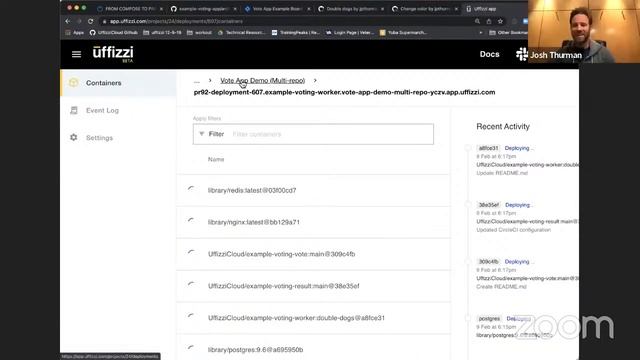Open the library/redis:latest@03f00cd7 container
Screen dimensions: 640x360
point(252,190)
